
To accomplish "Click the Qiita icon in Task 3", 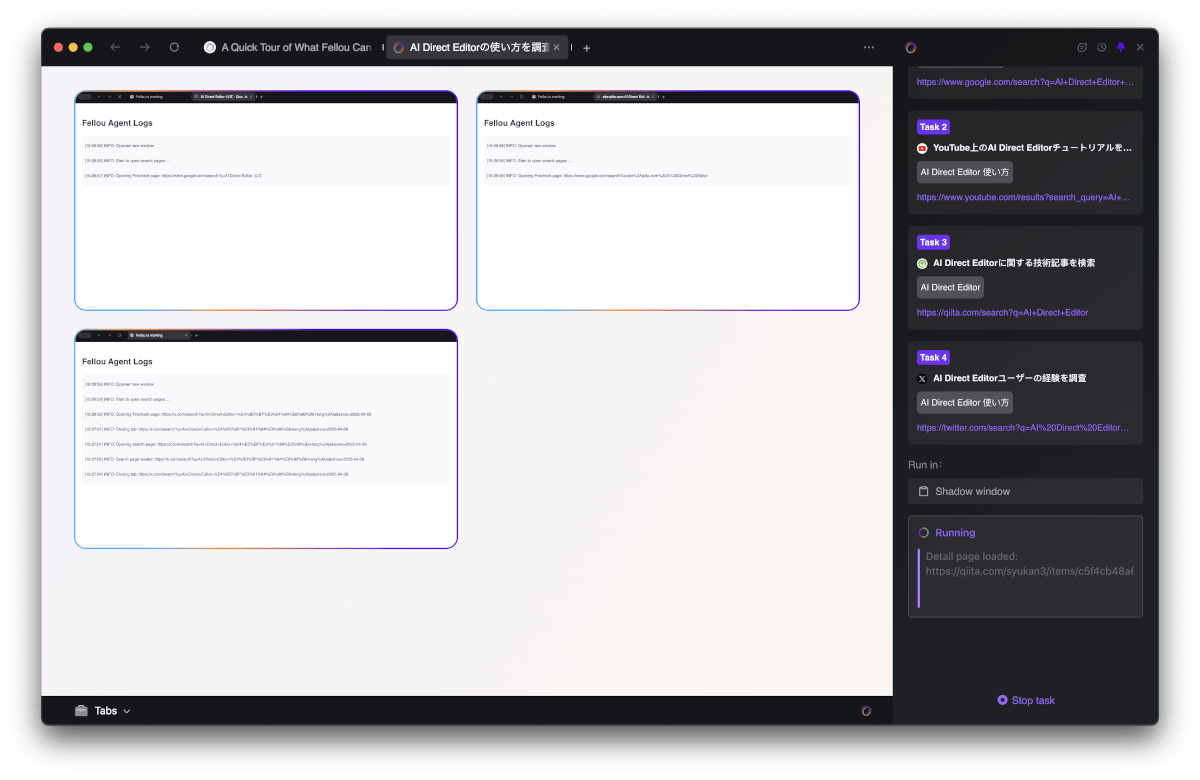I will [x=923, y=263].
